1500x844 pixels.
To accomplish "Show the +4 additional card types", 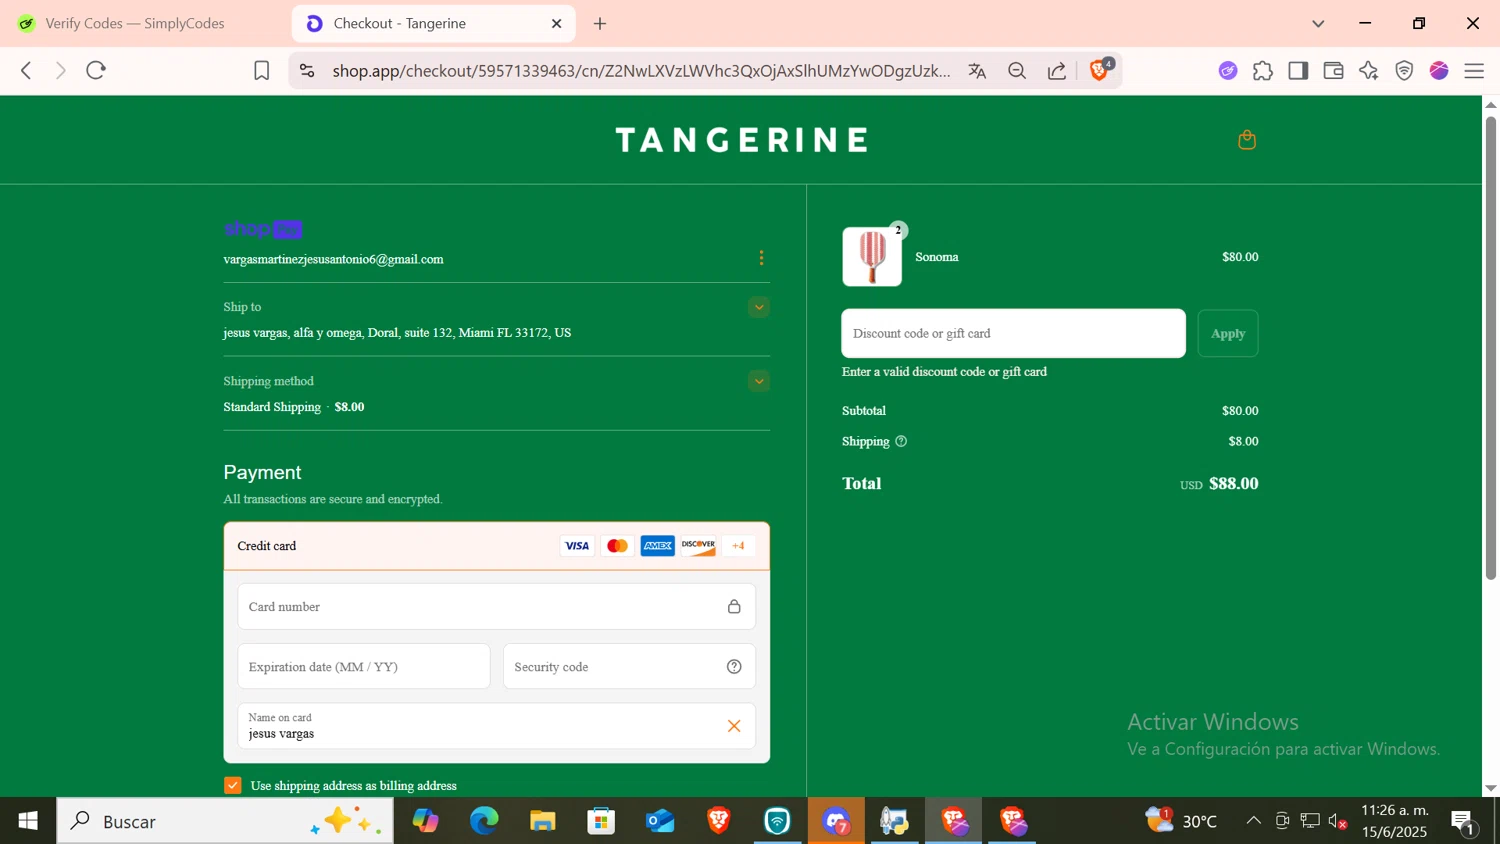I will [738, 546].
